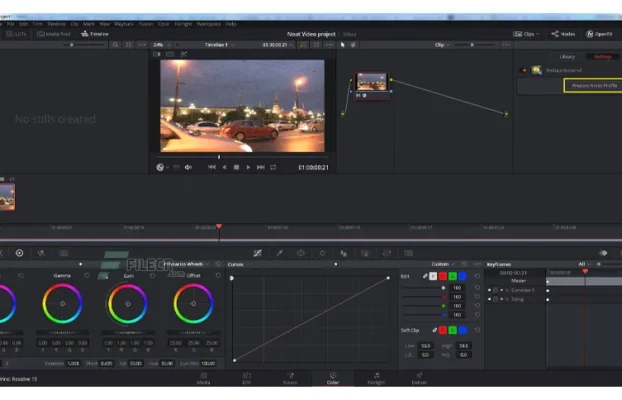Open the Timeline 1 name dropdown

pos(220,45)
